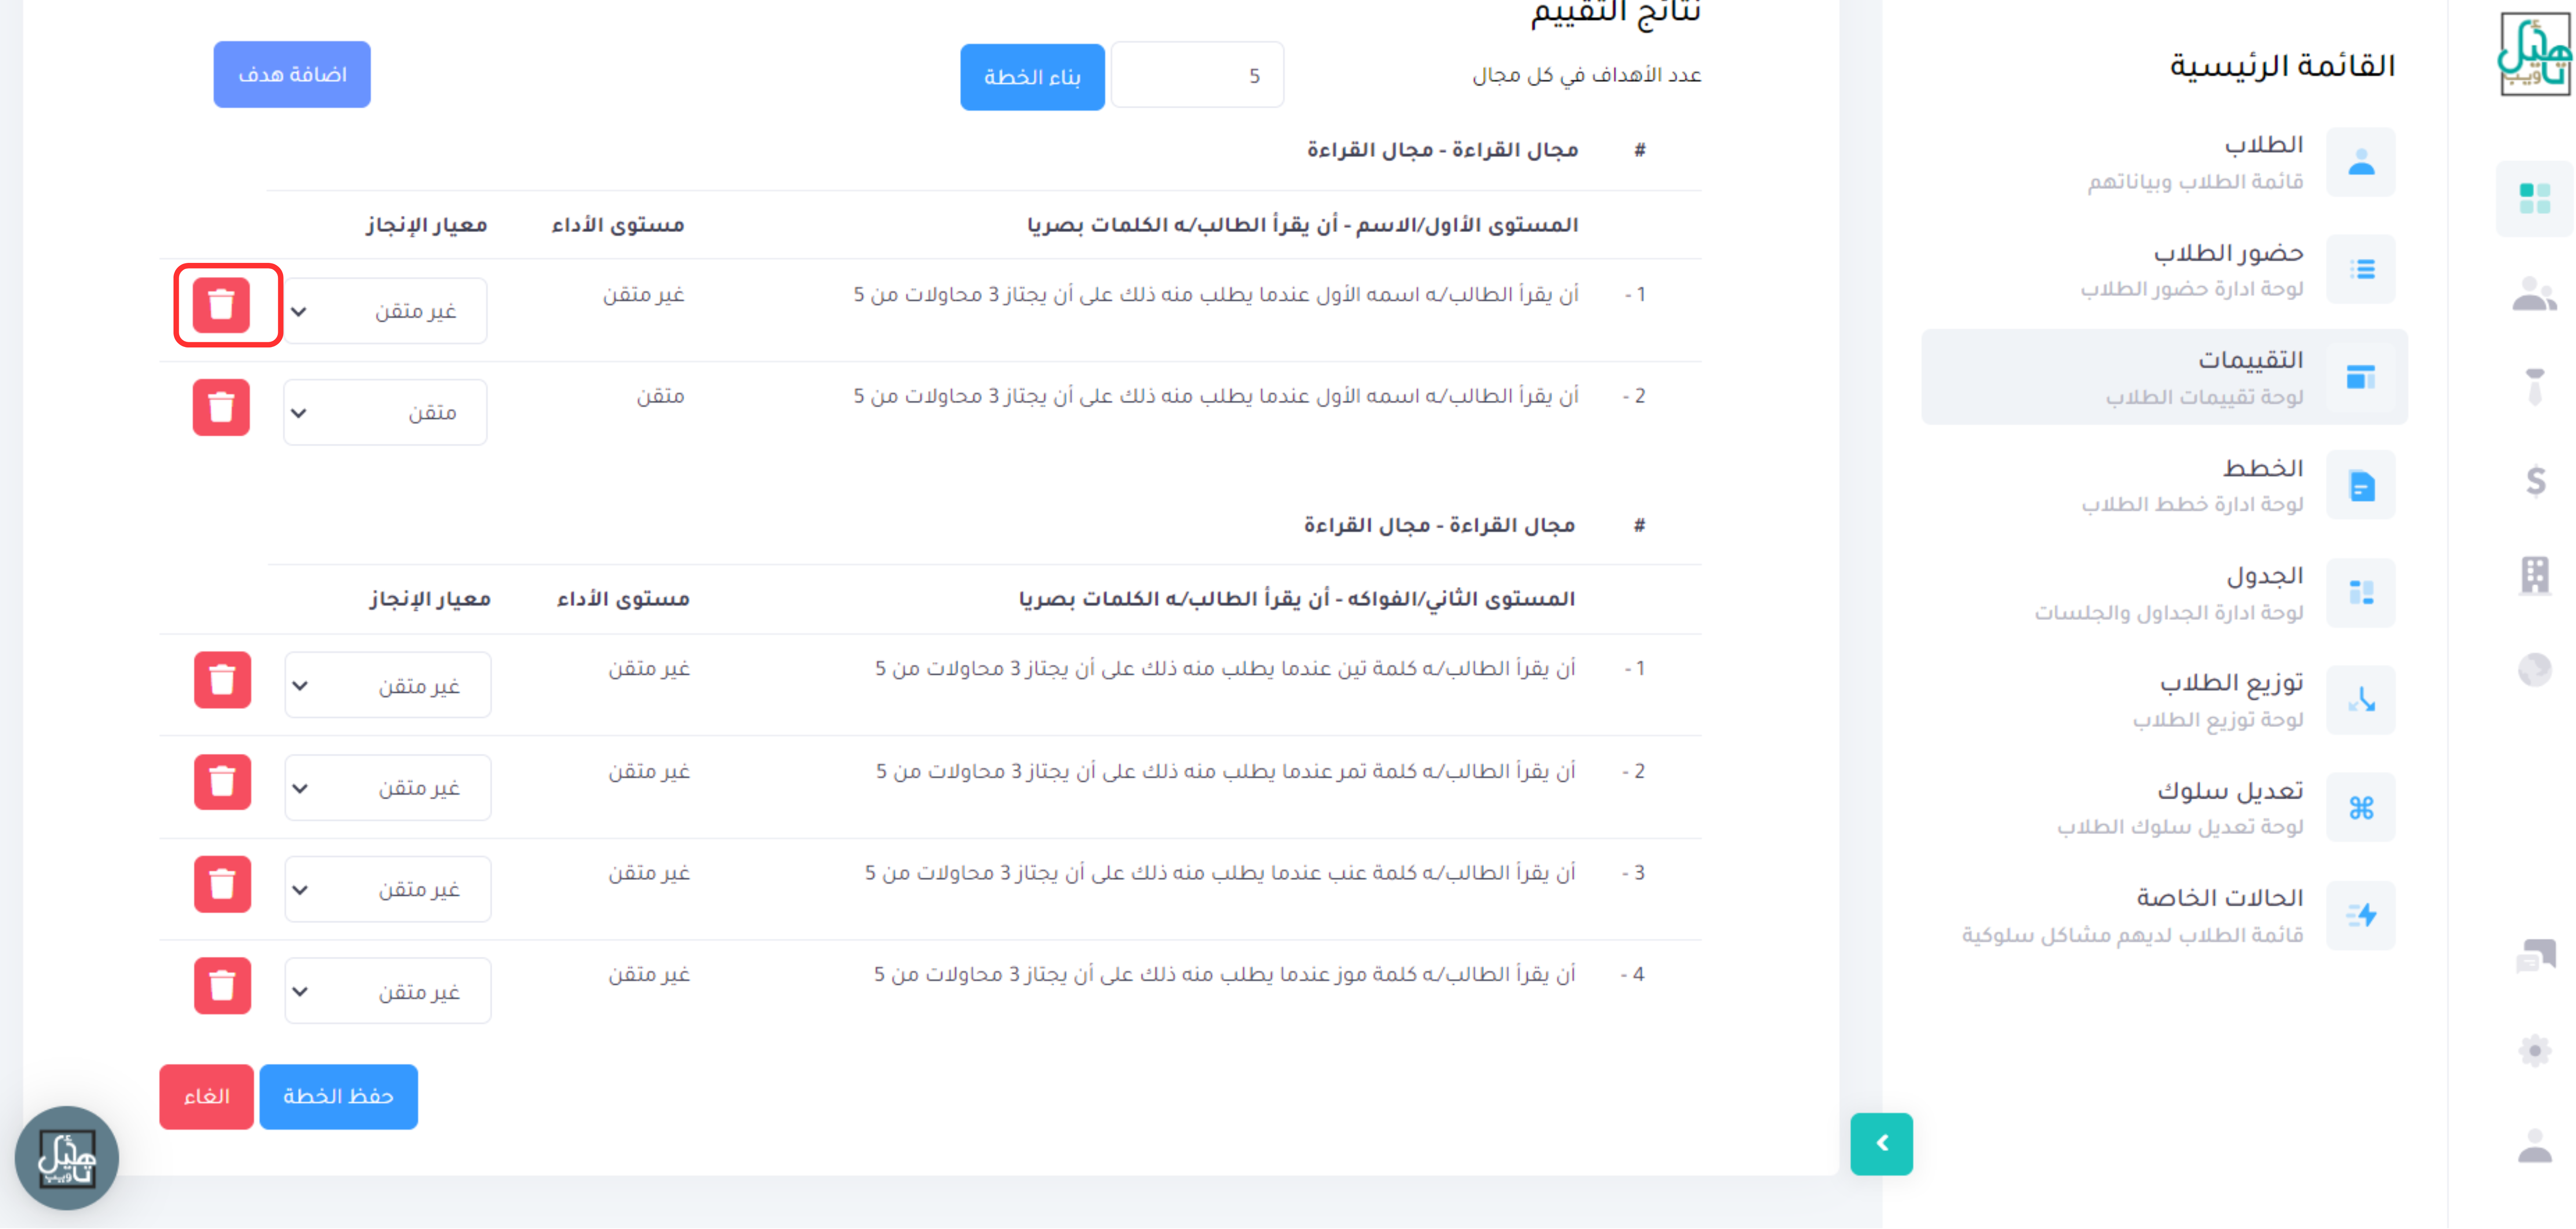This screenshot has height=1229, width=2576.
Task: Delete first goal row marked غير متقن in level one
Action: coord(221,305)
